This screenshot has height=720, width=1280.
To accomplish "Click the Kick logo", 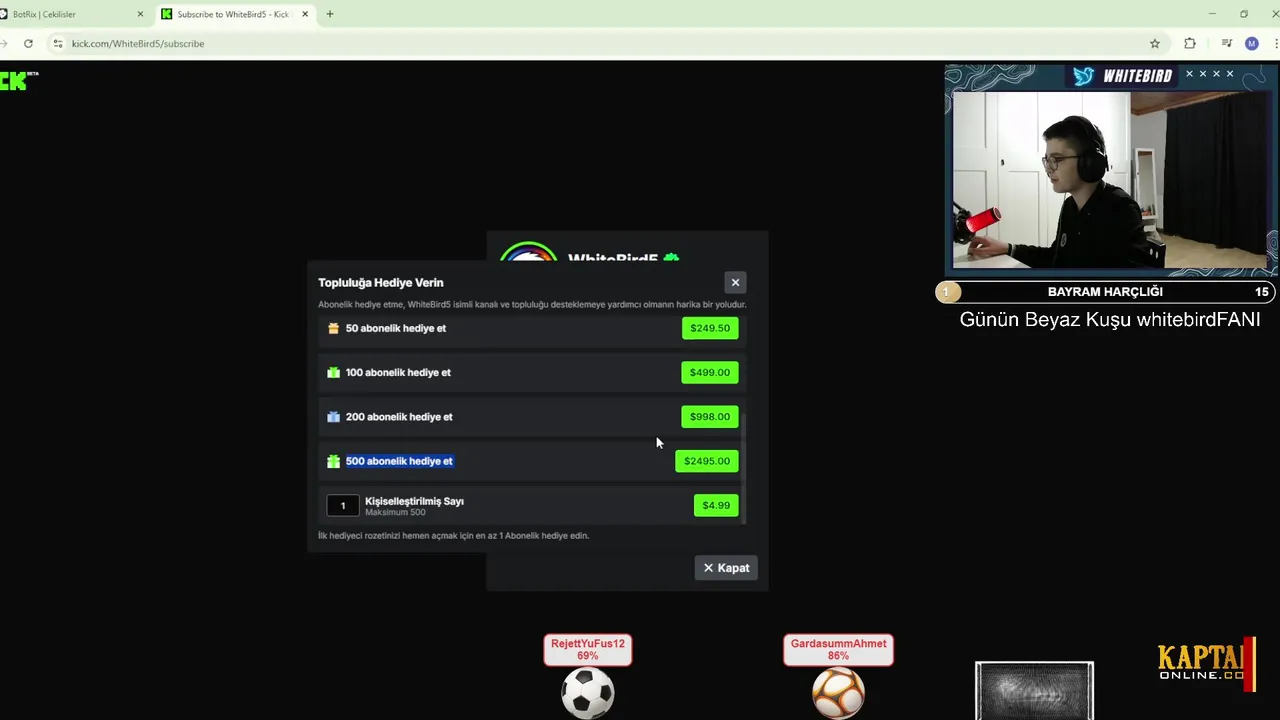I will [x=18, y=81].
